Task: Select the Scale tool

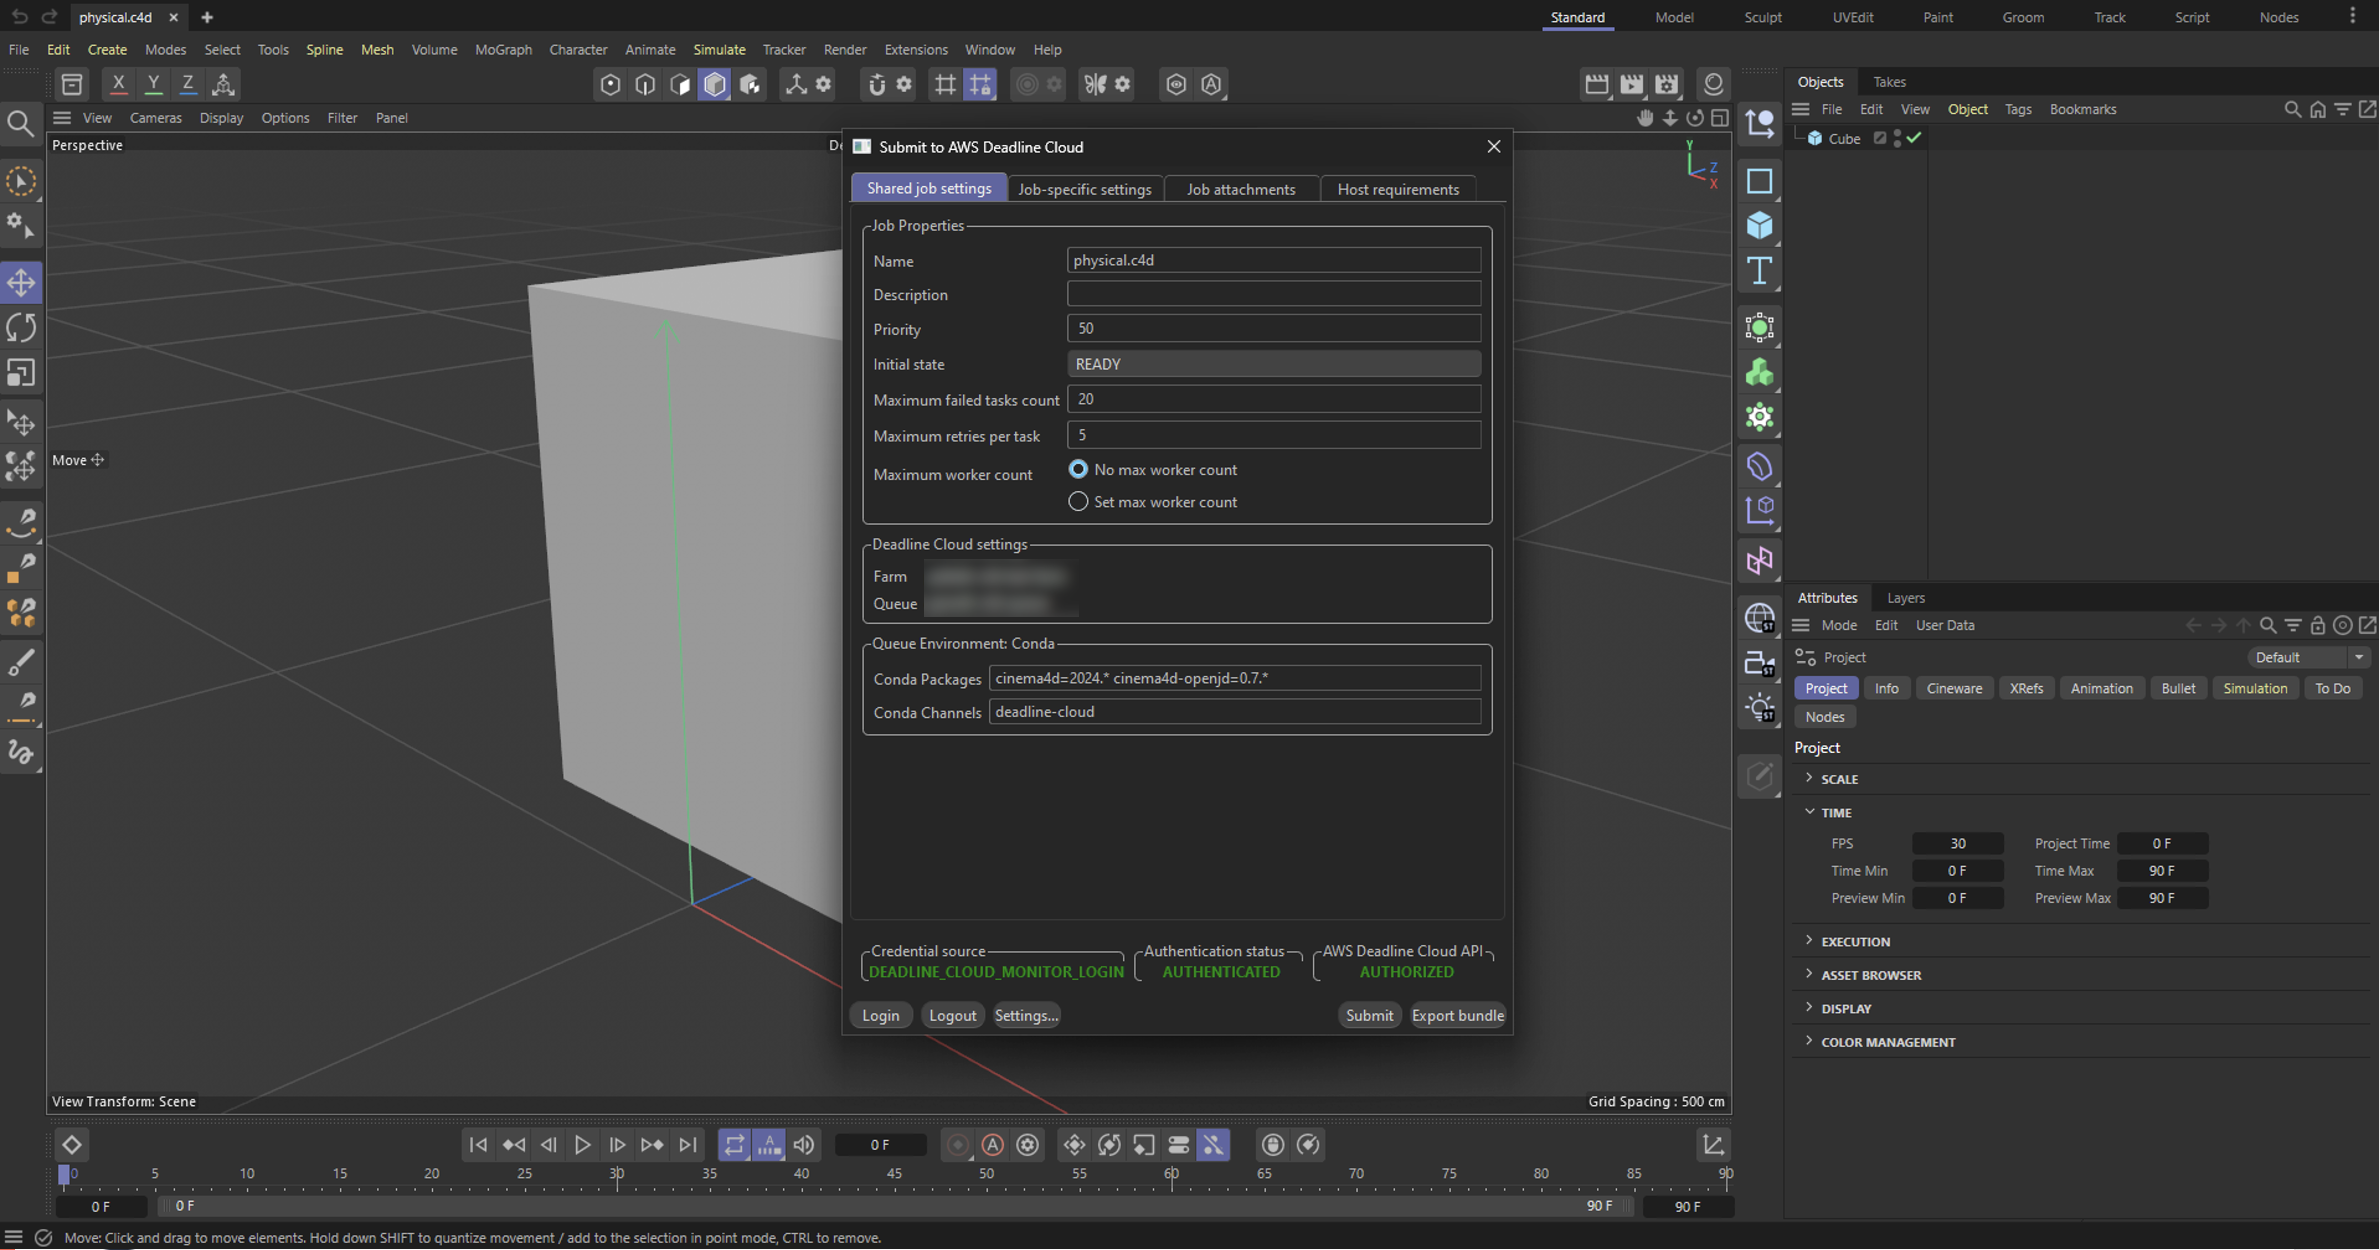Action: pyautogui.click(x=21, y=373)
